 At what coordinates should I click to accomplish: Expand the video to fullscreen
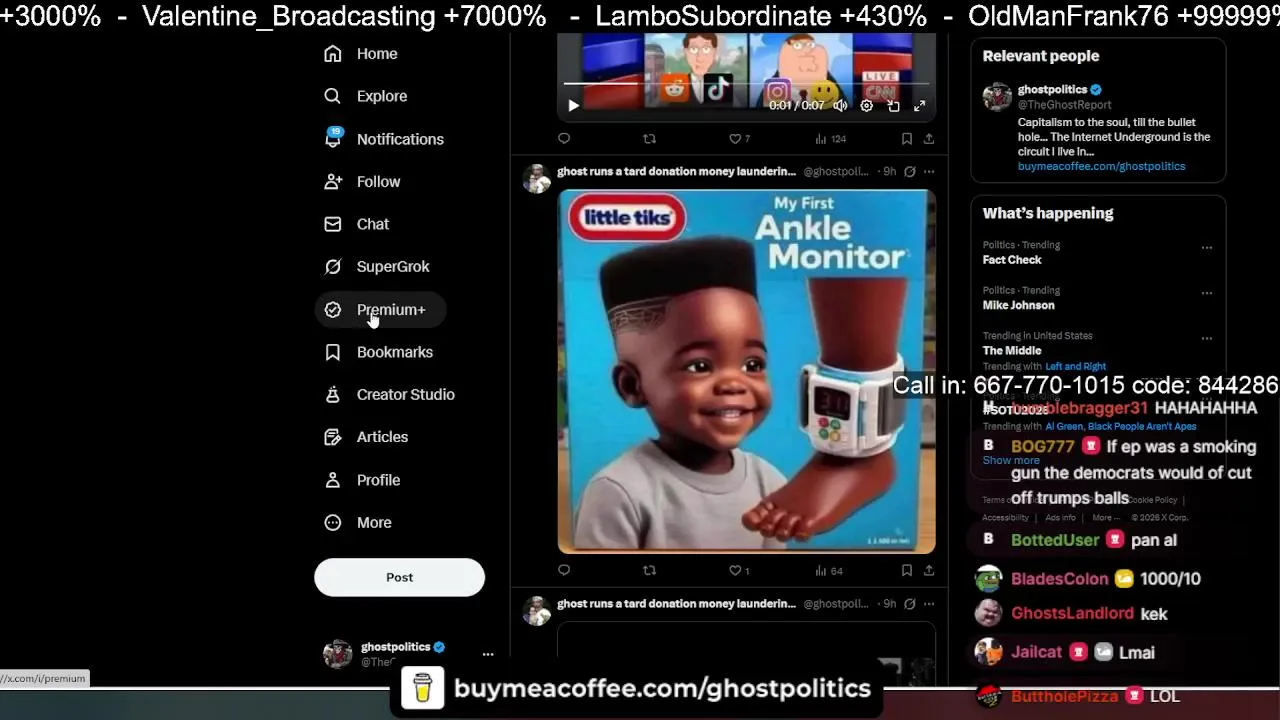(x=919, y=105)
